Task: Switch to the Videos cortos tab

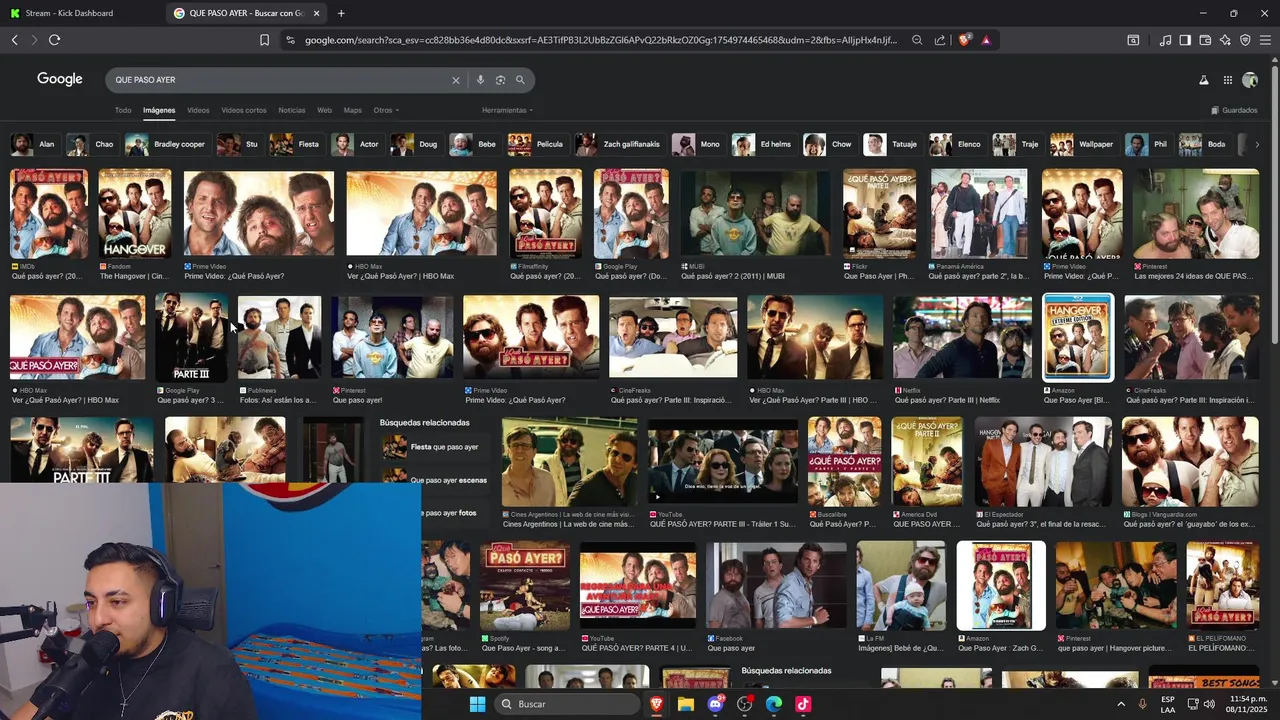Action: point(244,110)
